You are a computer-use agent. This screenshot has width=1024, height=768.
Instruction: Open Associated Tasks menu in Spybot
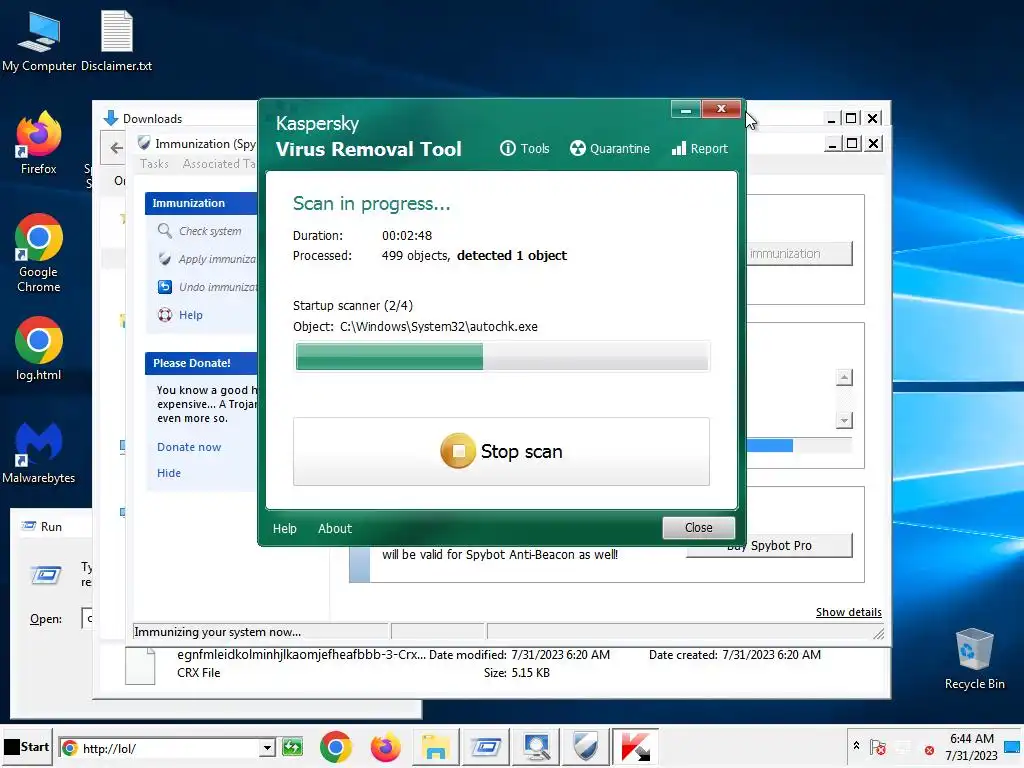coord(219,163)
